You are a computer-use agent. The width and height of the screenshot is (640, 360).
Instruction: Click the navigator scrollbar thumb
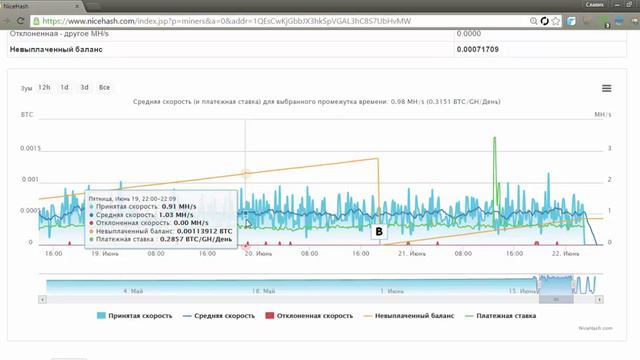556,300
